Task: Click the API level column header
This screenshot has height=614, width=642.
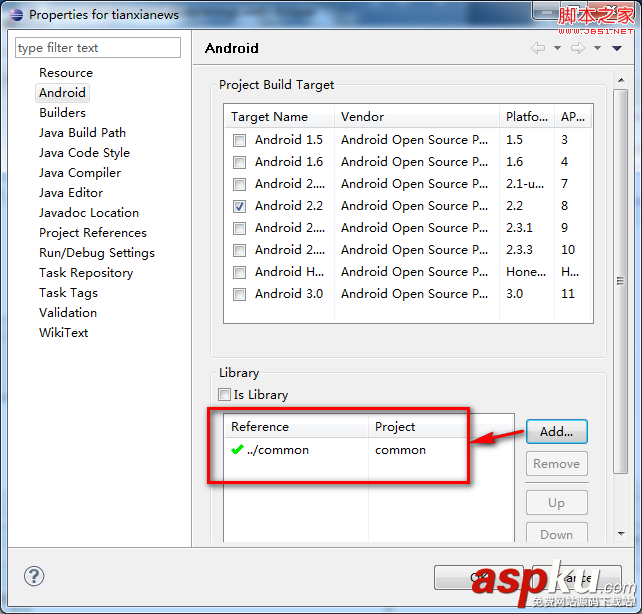Action: click(x=573, y=117)
